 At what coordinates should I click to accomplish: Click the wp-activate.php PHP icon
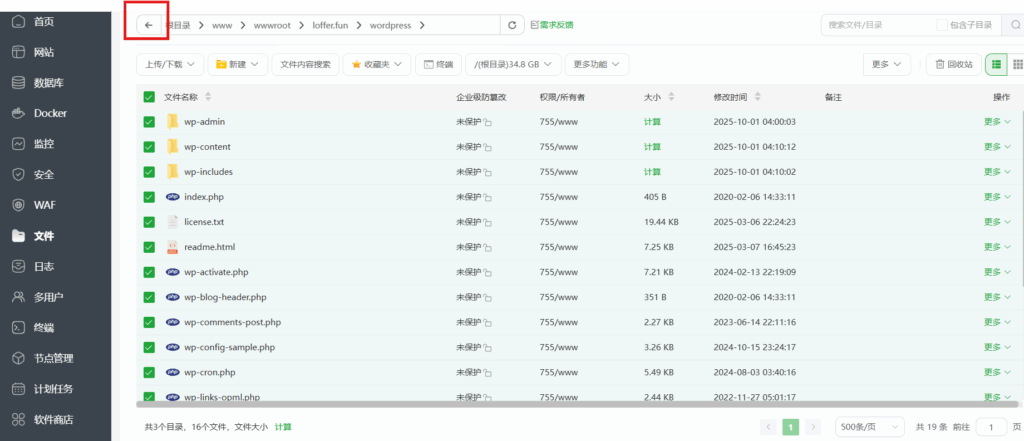click(172, 272)
